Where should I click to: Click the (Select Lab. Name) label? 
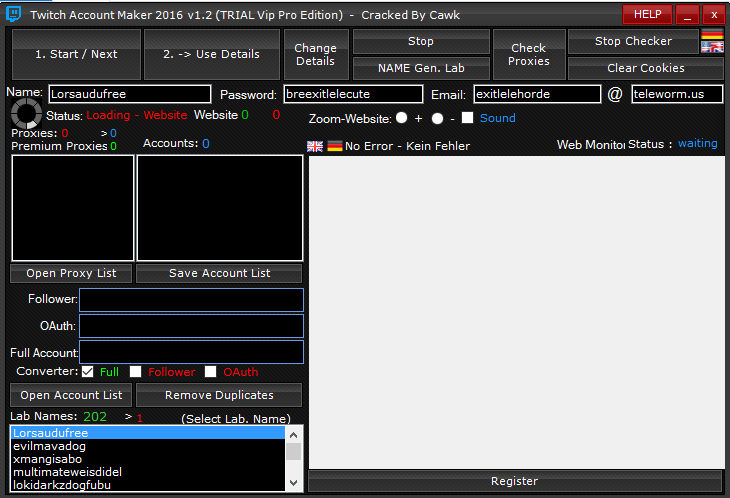pyautogui.click(x=236, y=418)
